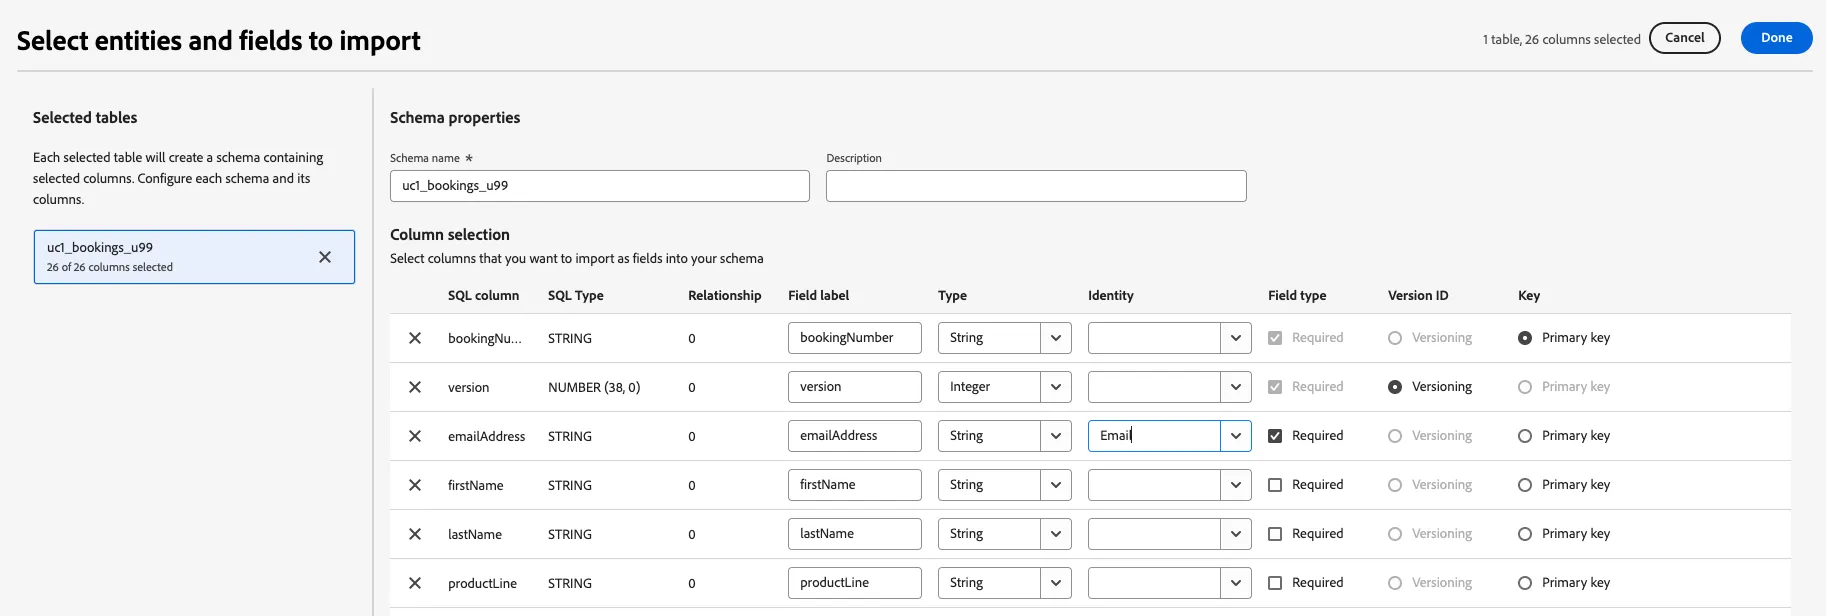Click the Version ID column header
1826x616 pixels.
[1418, 296]
